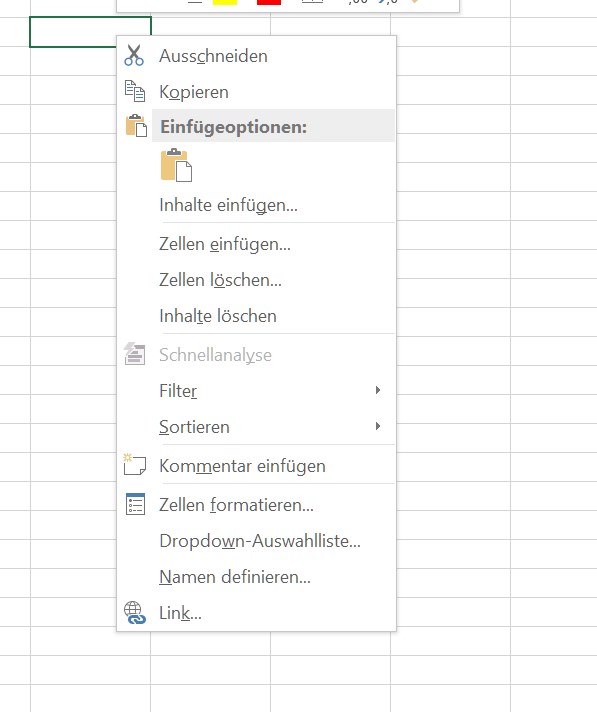This screenshot has width=597, height=712.
Task: Click the Kommentar einfügen note icon
Action: (x=134, y=464)
